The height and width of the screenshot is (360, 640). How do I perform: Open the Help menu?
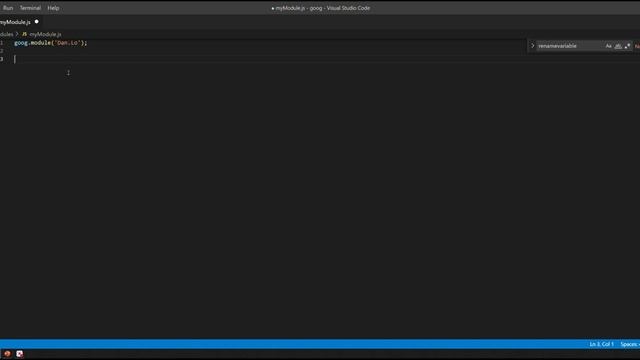point(53,8)
